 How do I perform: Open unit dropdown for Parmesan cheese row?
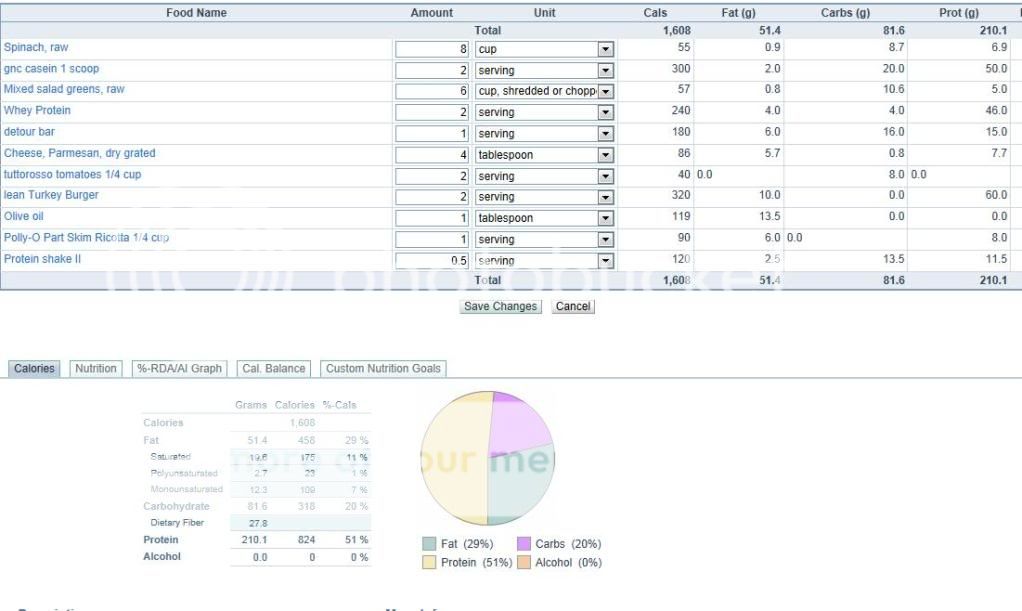coord(604,155)
